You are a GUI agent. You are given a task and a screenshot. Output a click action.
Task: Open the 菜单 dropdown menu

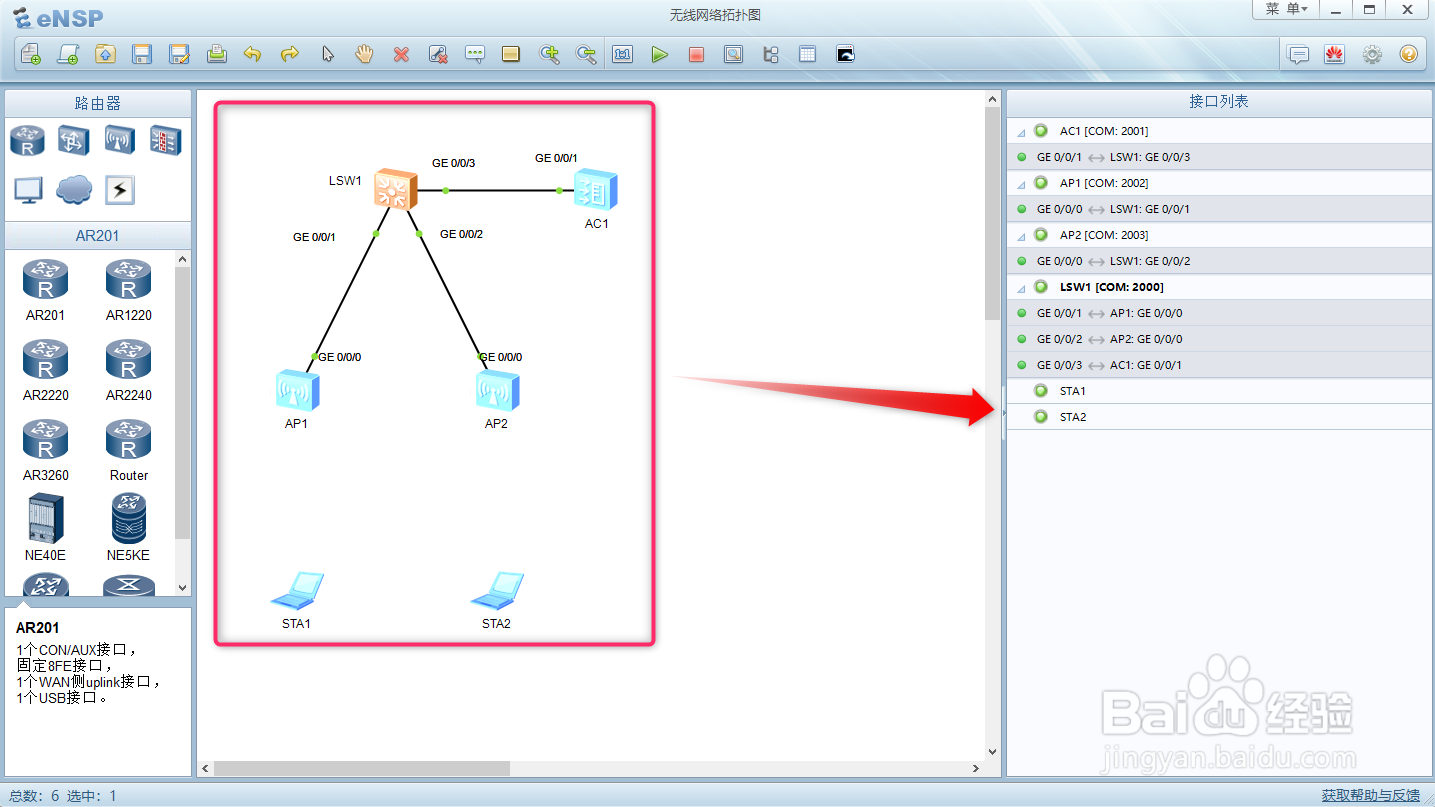[1284, 10]
